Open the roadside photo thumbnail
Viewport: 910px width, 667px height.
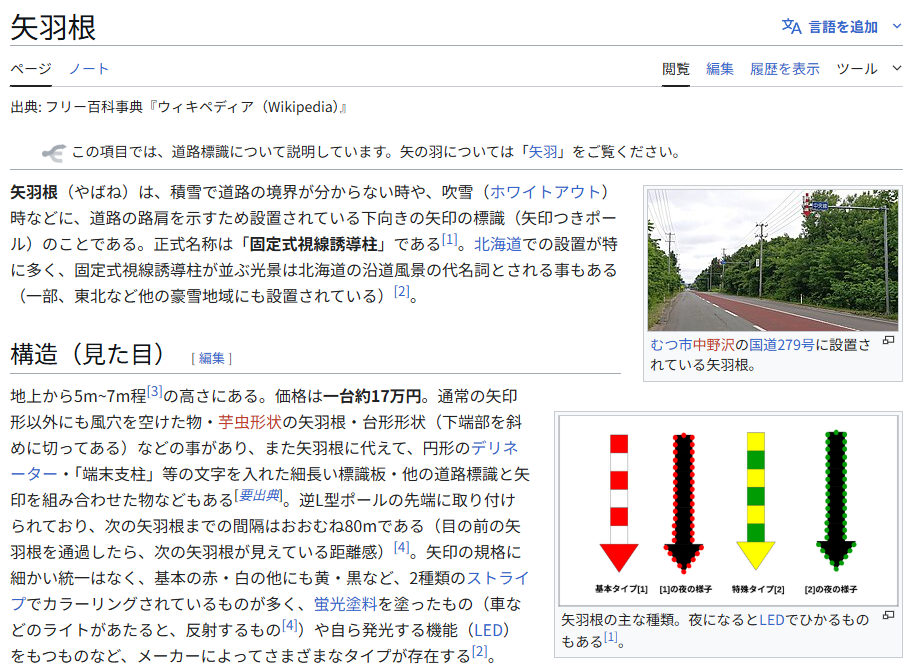click(x=772, y=260)
